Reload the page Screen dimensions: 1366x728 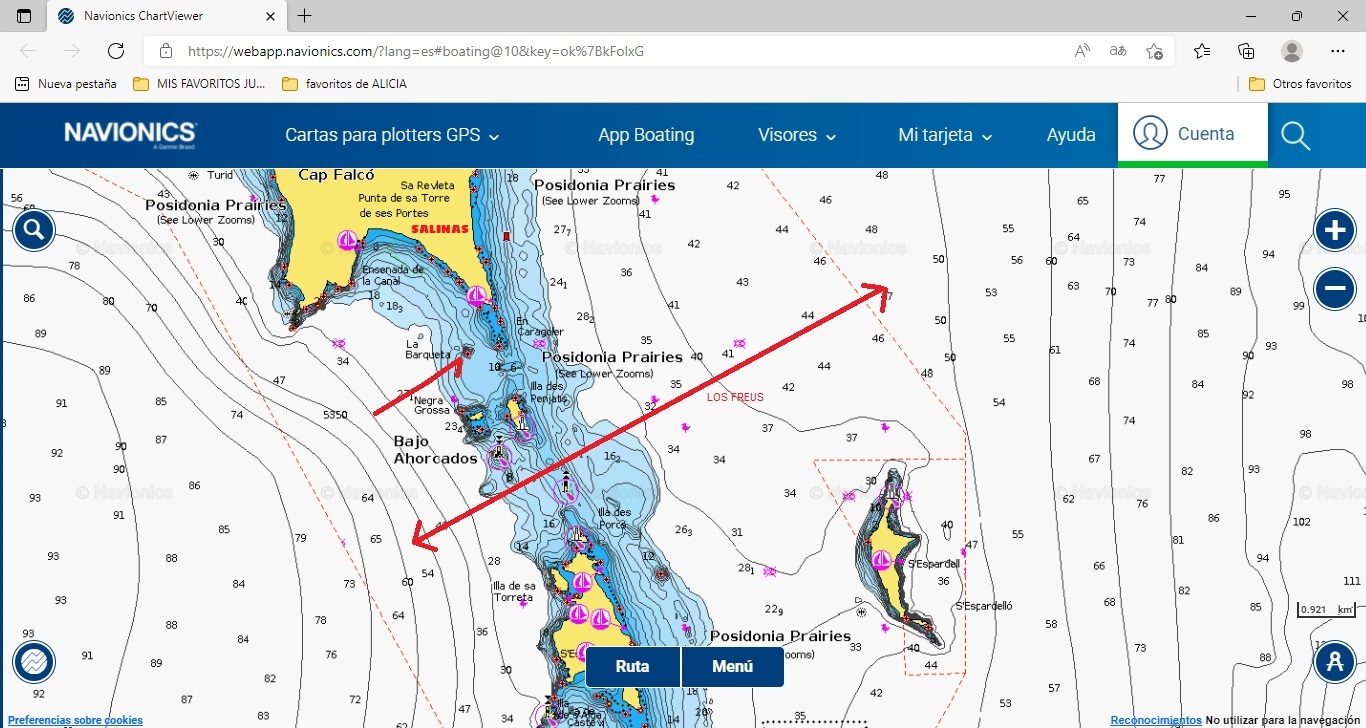point(116,51)
